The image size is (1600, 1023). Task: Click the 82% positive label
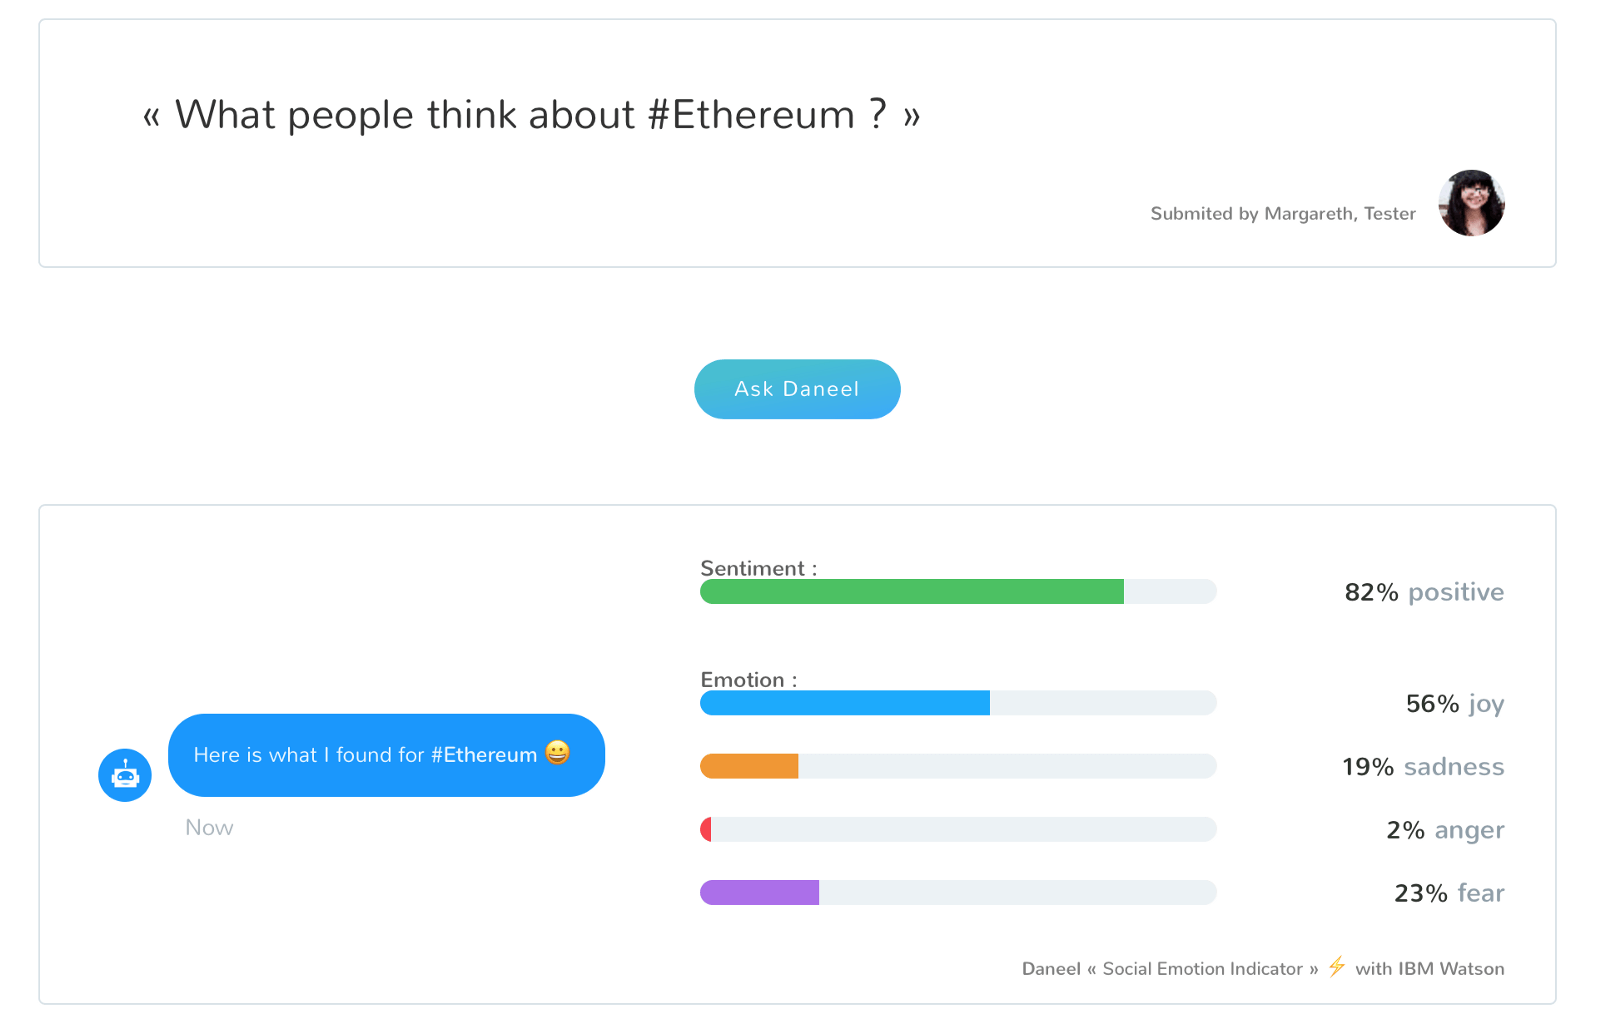coord(1424,592)
